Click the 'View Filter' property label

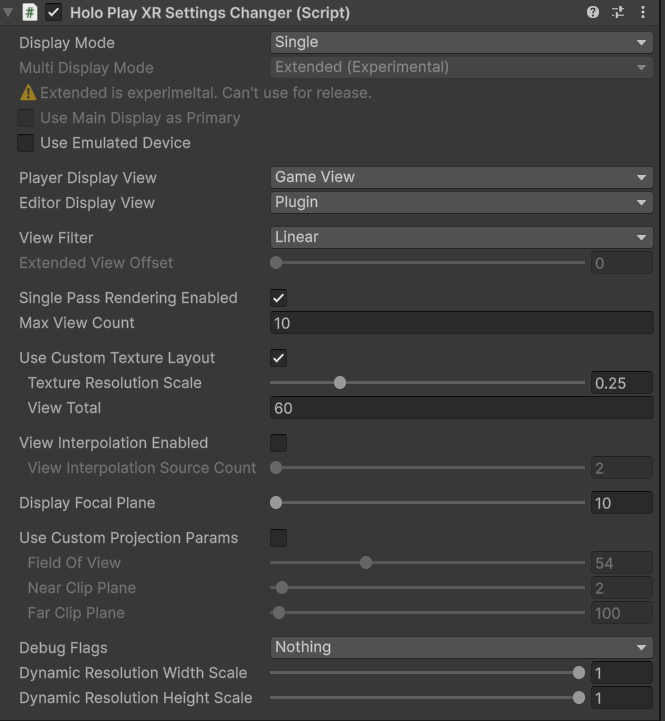pyautogui.click(x=56, y=238)
